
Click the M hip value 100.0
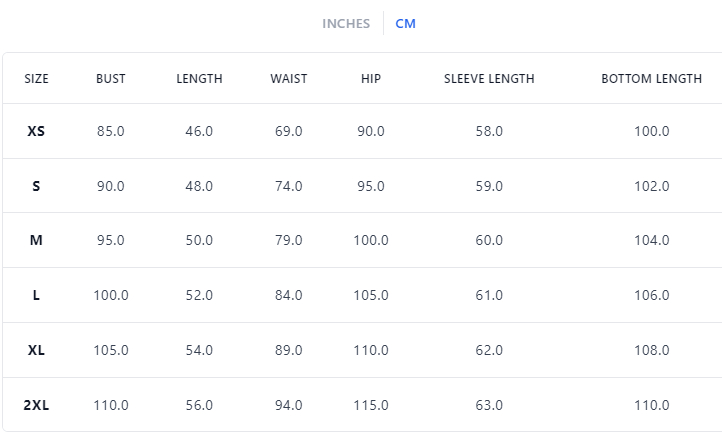pos(371,241)
